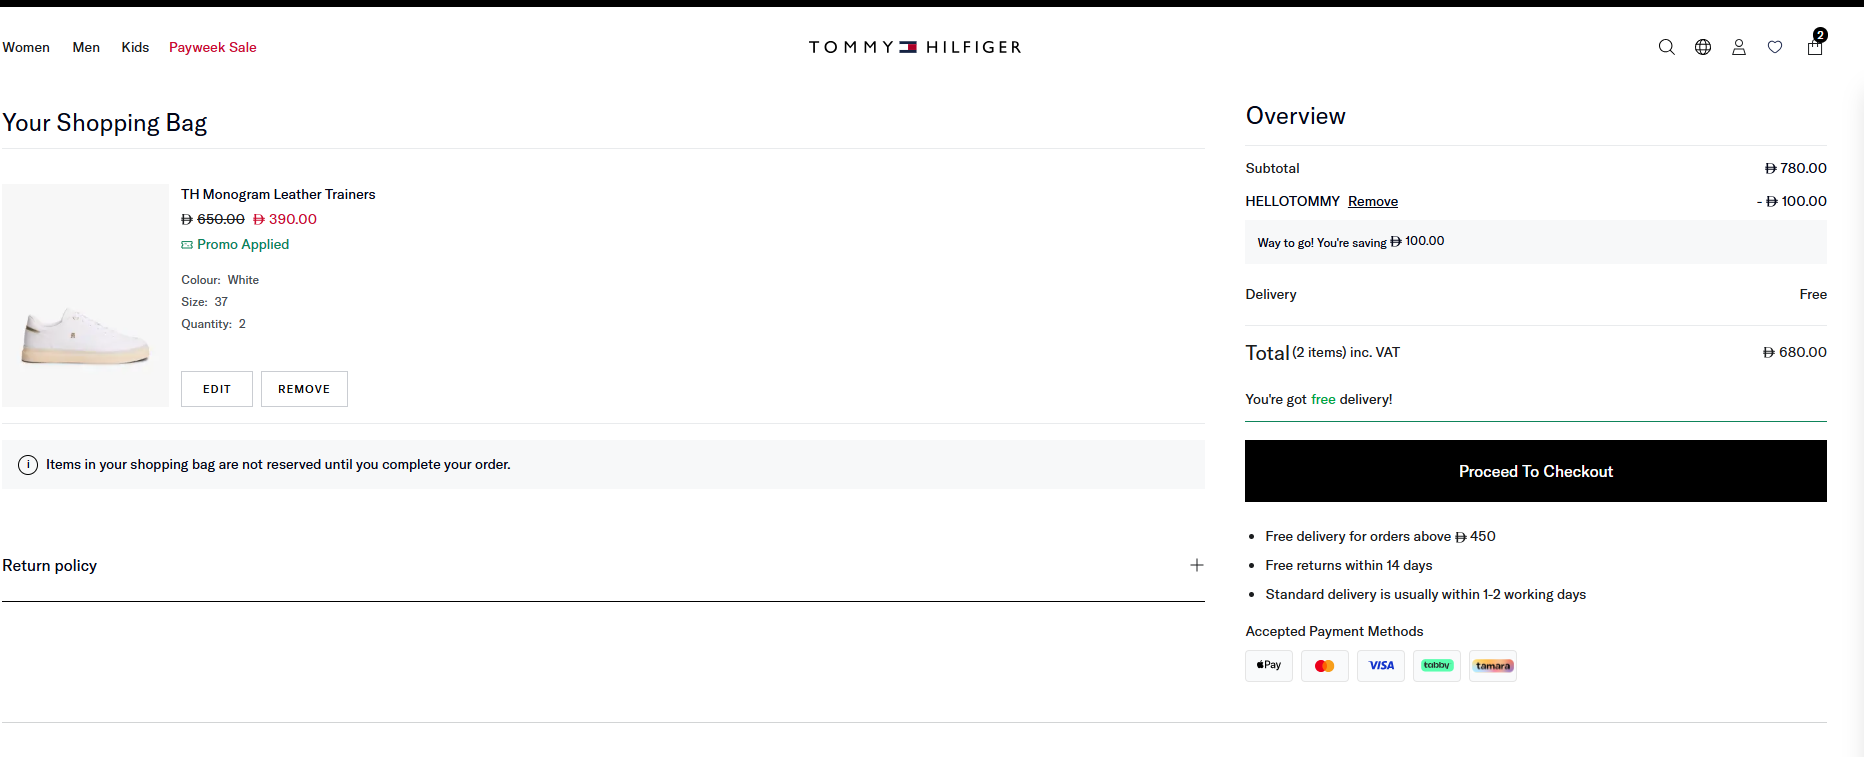
Task: Expand Return policy with the plus icon
Action: (1197, 565)
